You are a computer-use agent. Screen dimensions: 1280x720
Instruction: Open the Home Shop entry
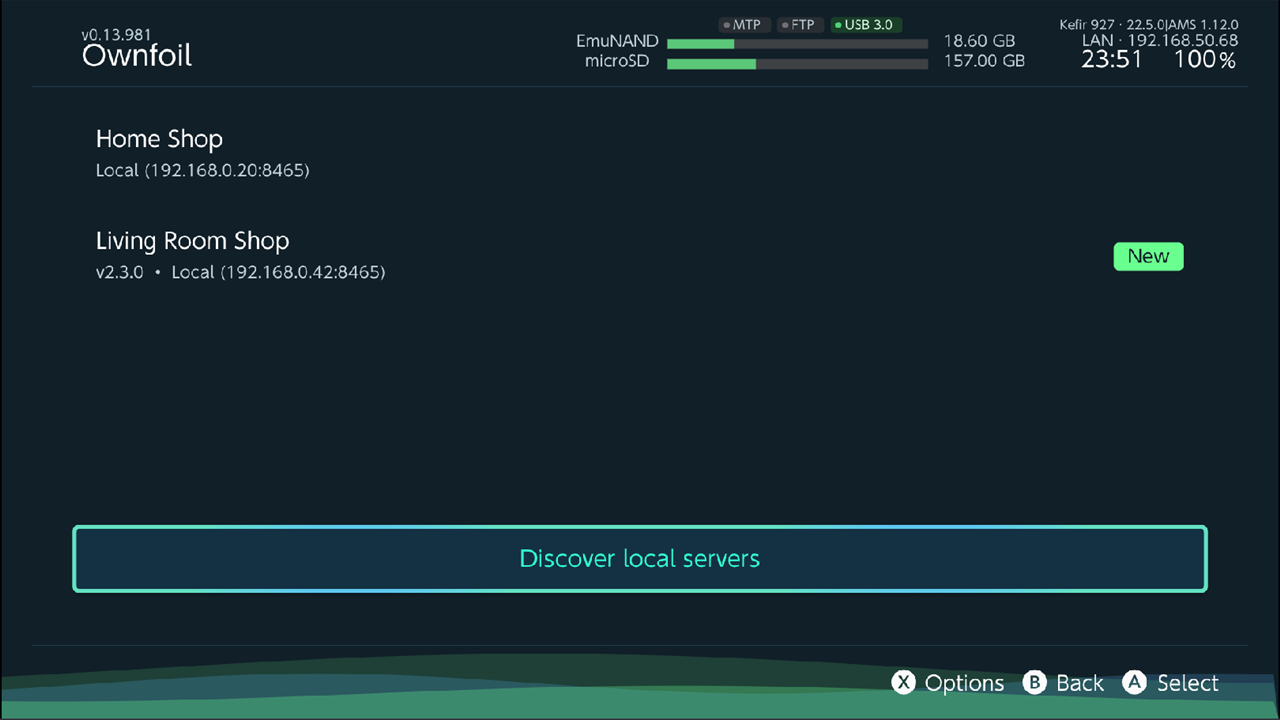pos(640,154)
